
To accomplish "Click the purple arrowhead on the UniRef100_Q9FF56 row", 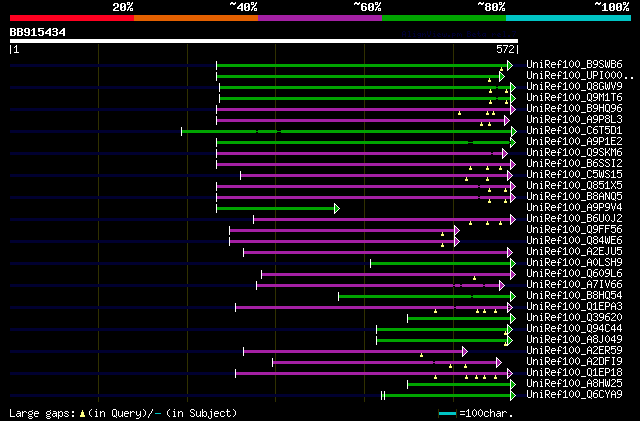I will tap(457, 231).
